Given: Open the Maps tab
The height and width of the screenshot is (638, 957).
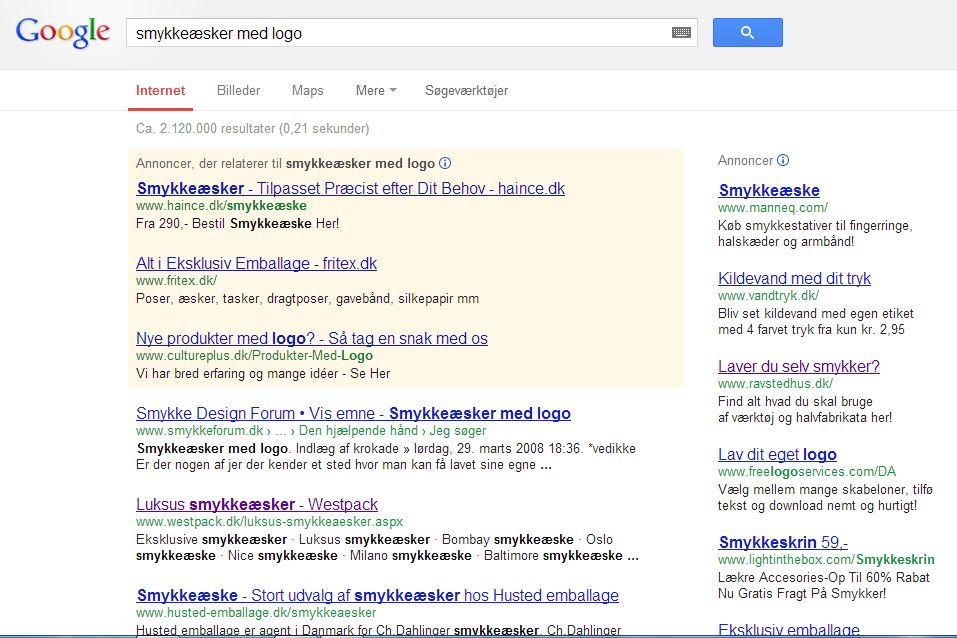Looking at the screenshot, I should click(x=308, y=90).
